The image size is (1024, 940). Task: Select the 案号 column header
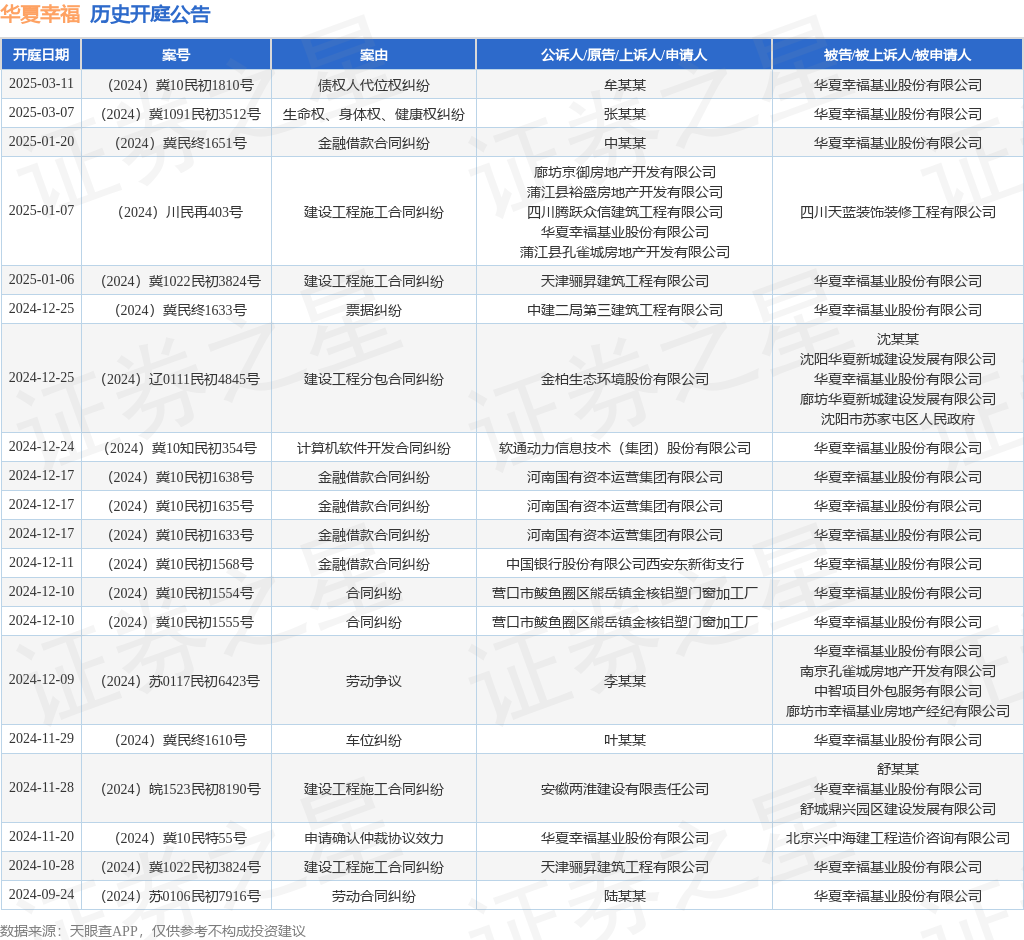tap(176, 55)
